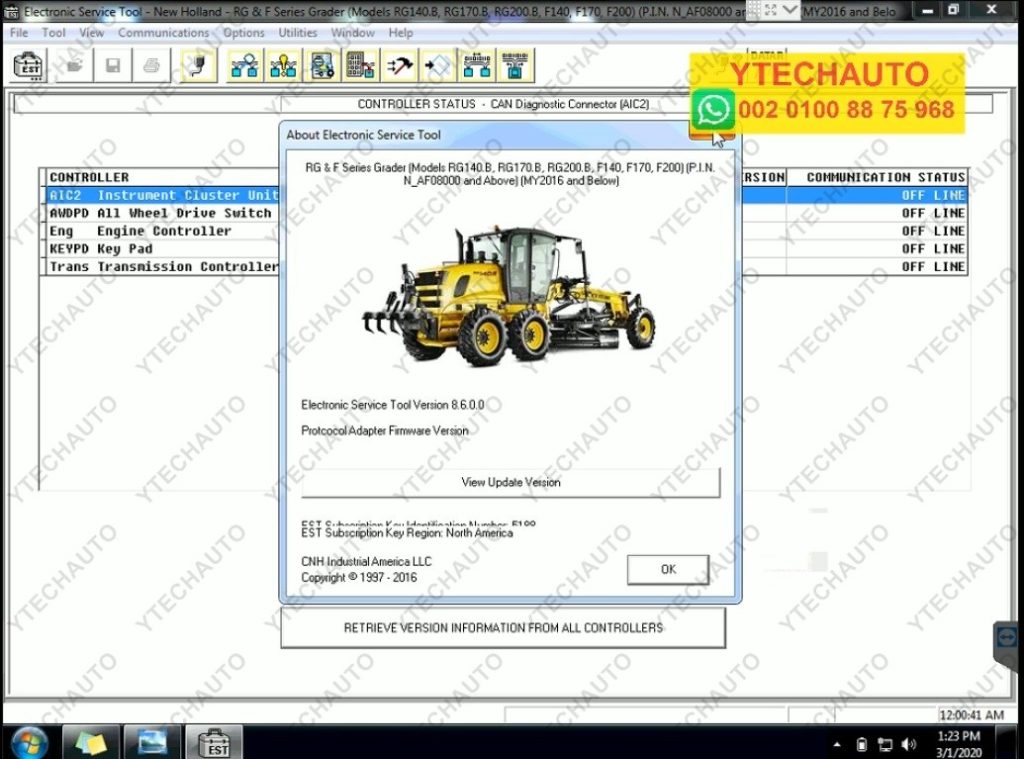Click the datalink two-controller monitor icon
This screenshot has height=759, width=1024.
[x=477, y=65]
